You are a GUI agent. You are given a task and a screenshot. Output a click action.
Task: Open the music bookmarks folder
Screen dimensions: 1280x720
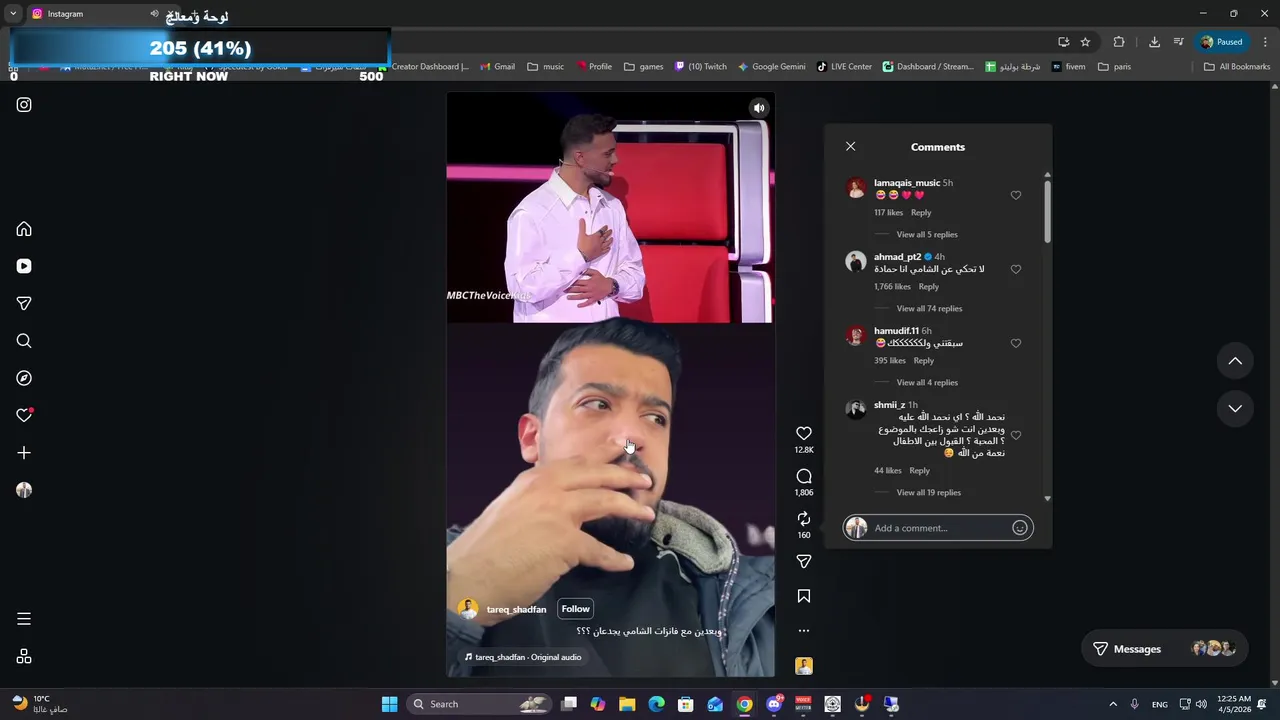546,66
